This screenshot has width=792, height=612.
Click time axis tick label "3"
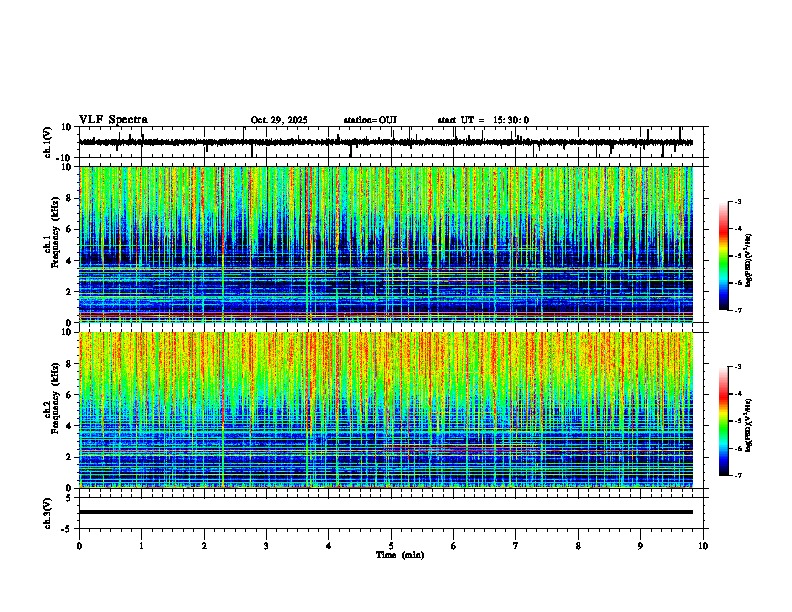tap(266, 546)
